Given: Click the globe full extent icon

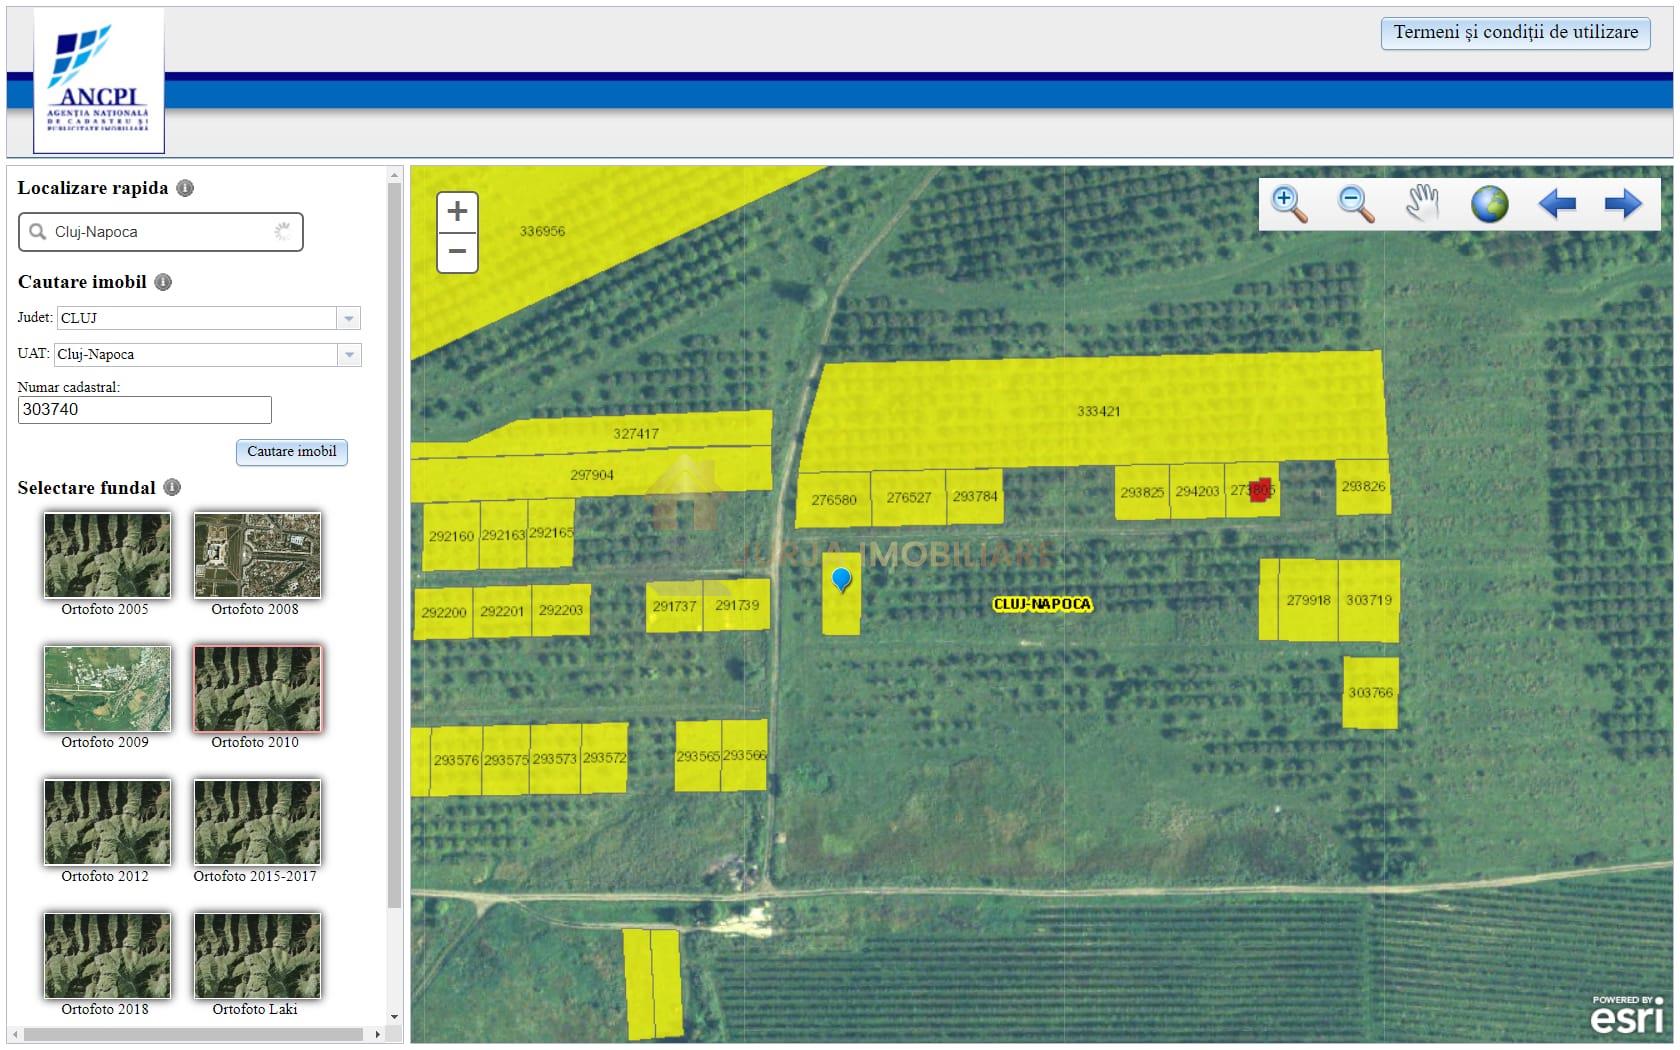Looking at the screenshot, I should [x=1489, y=204].
